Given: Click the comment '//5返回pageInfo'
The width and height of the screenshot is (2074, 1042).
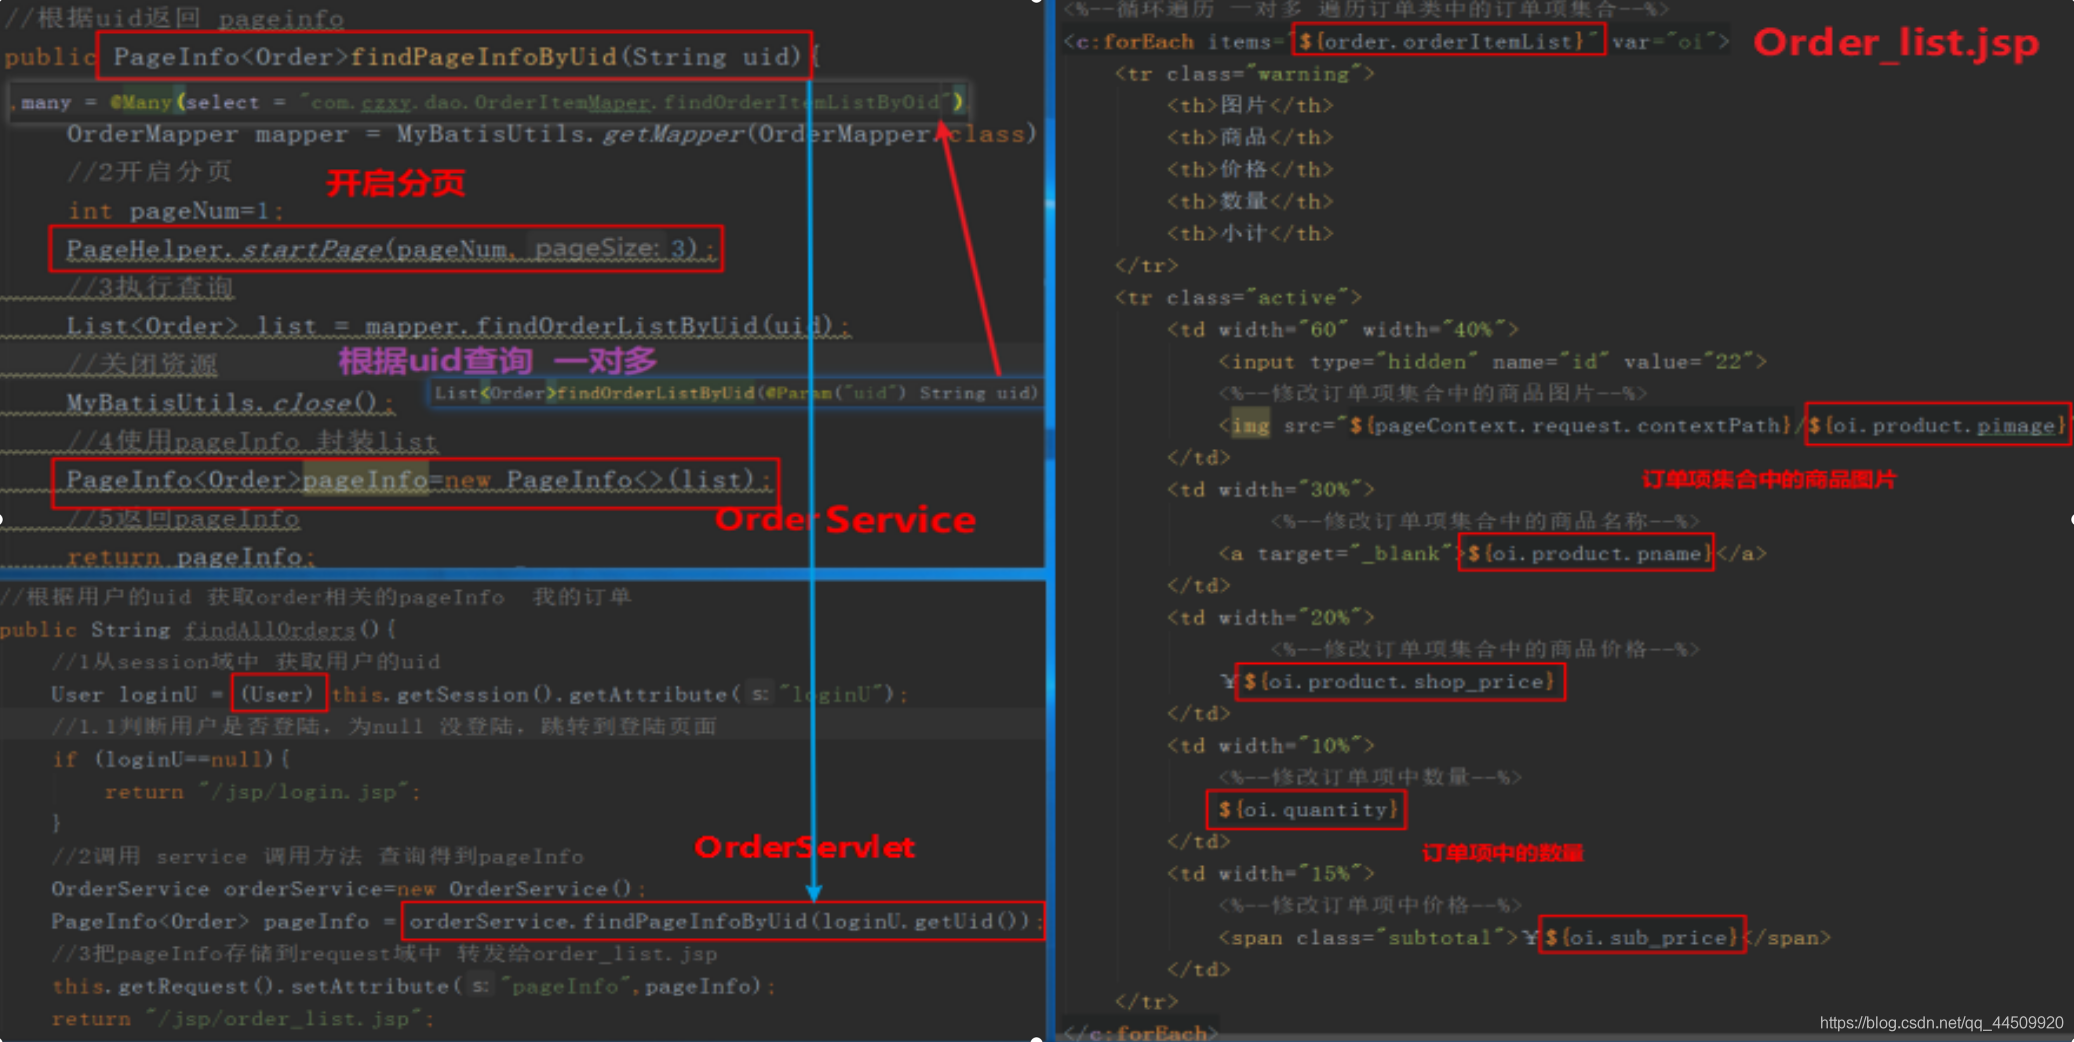Looking at the screenshot, I should [183, 519].
